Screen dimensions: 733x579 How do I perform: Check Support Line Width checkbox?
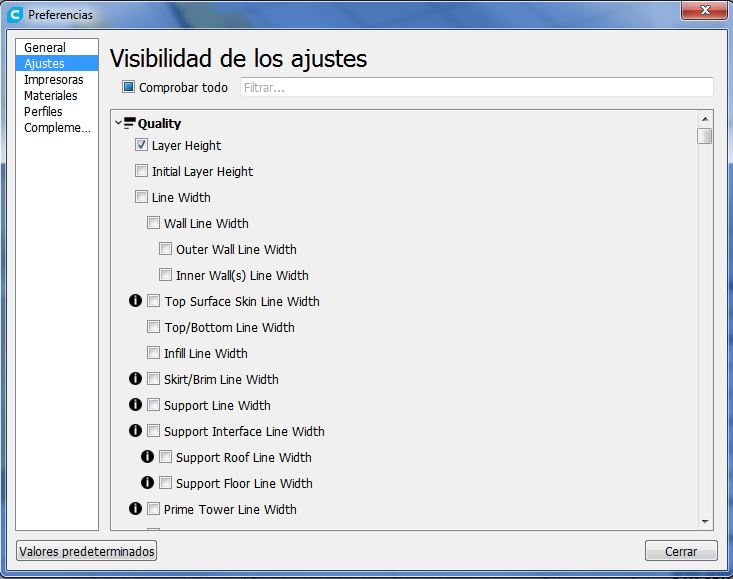pyautogui.click(x=153, y=404)
